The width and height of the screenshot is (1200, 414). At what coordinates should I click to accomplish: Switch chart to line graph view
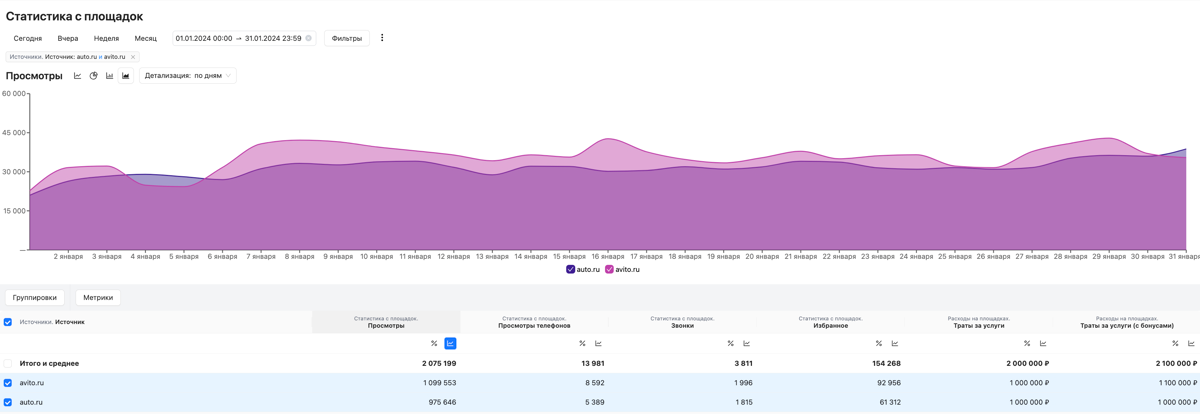click(x=78, y=76)
